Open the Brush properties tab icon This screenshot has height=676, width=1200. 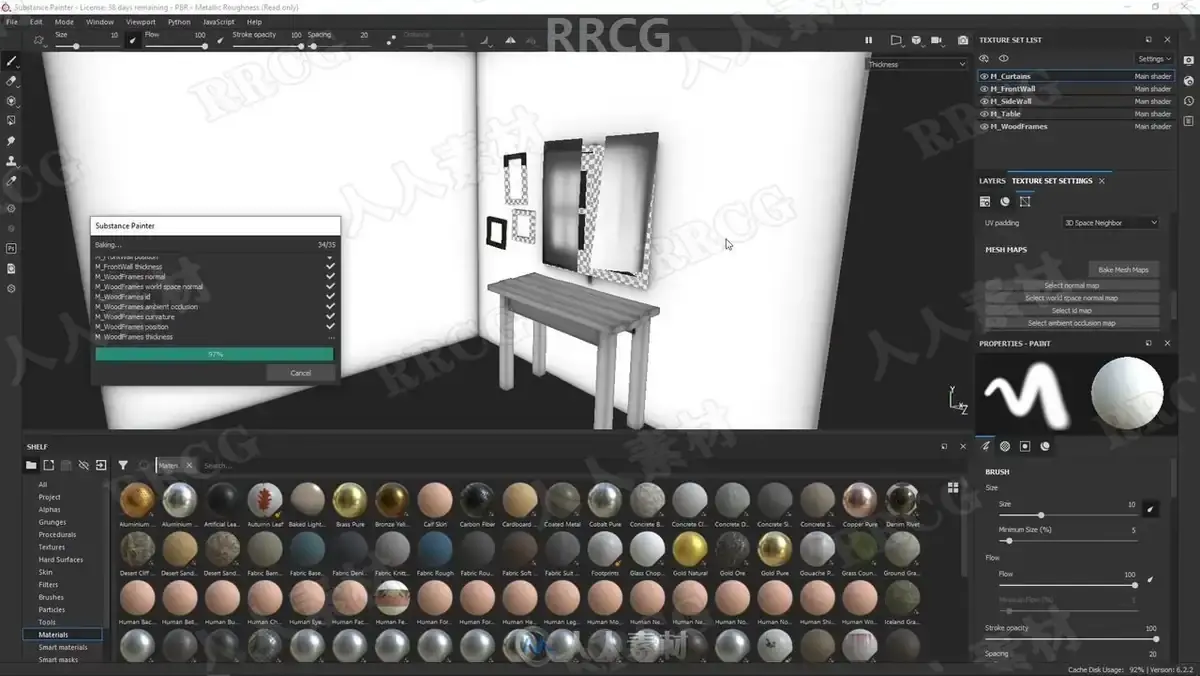[x=985, y=446]
